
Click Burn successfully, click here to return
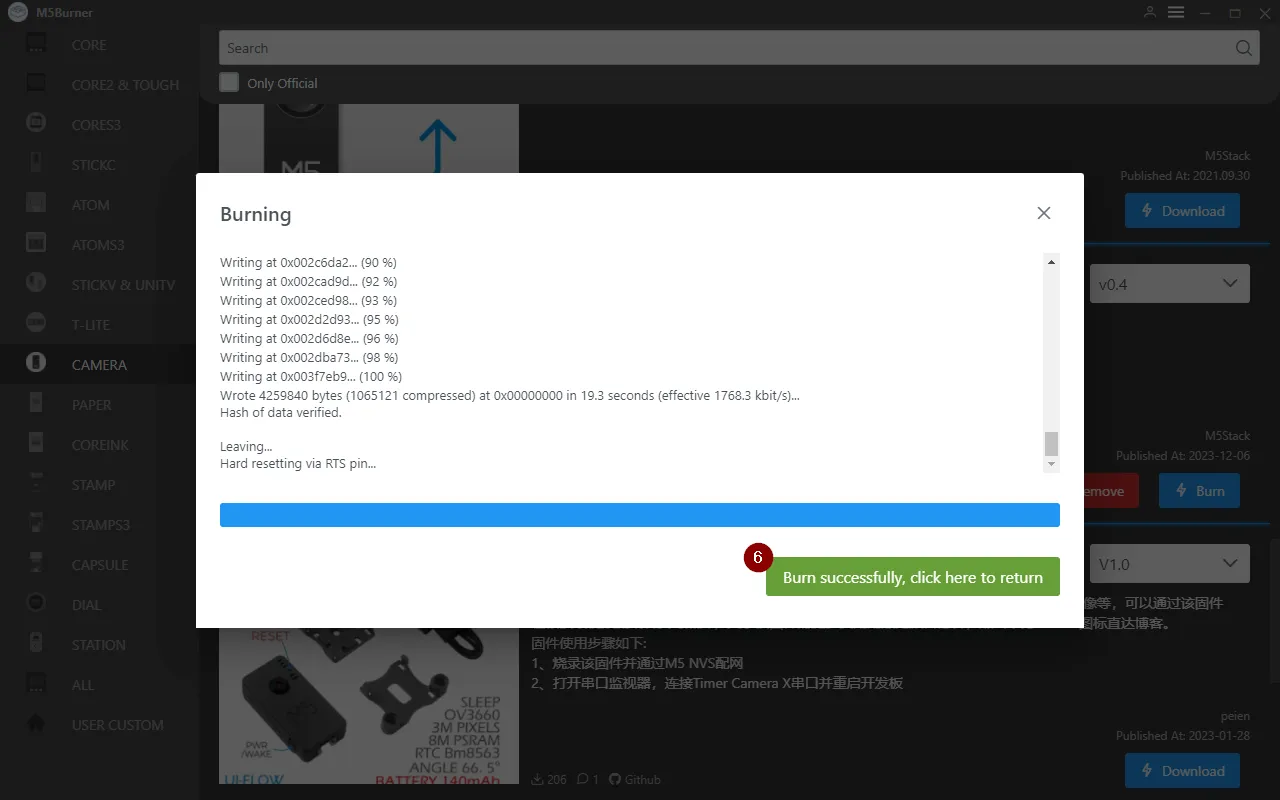pyautogui.click(x=912, y=577)
